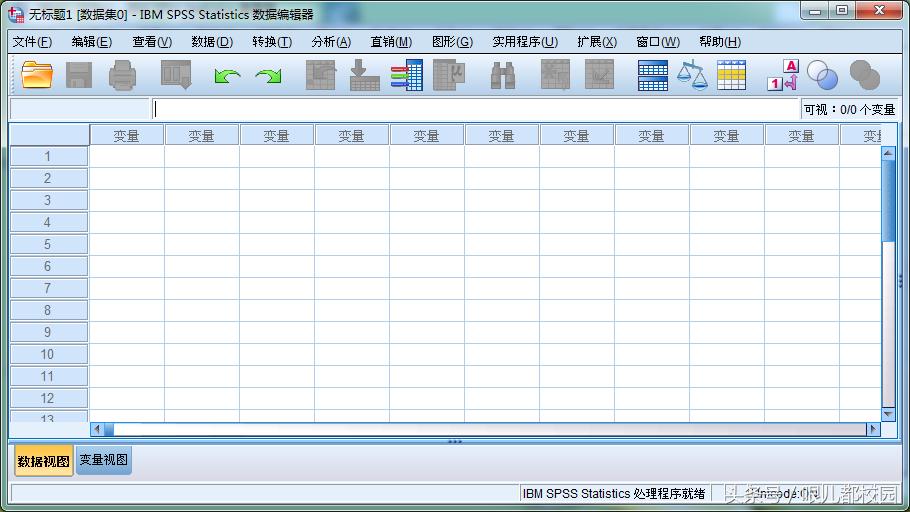Select row header 7
910x512 pixels.
(49, 288)
